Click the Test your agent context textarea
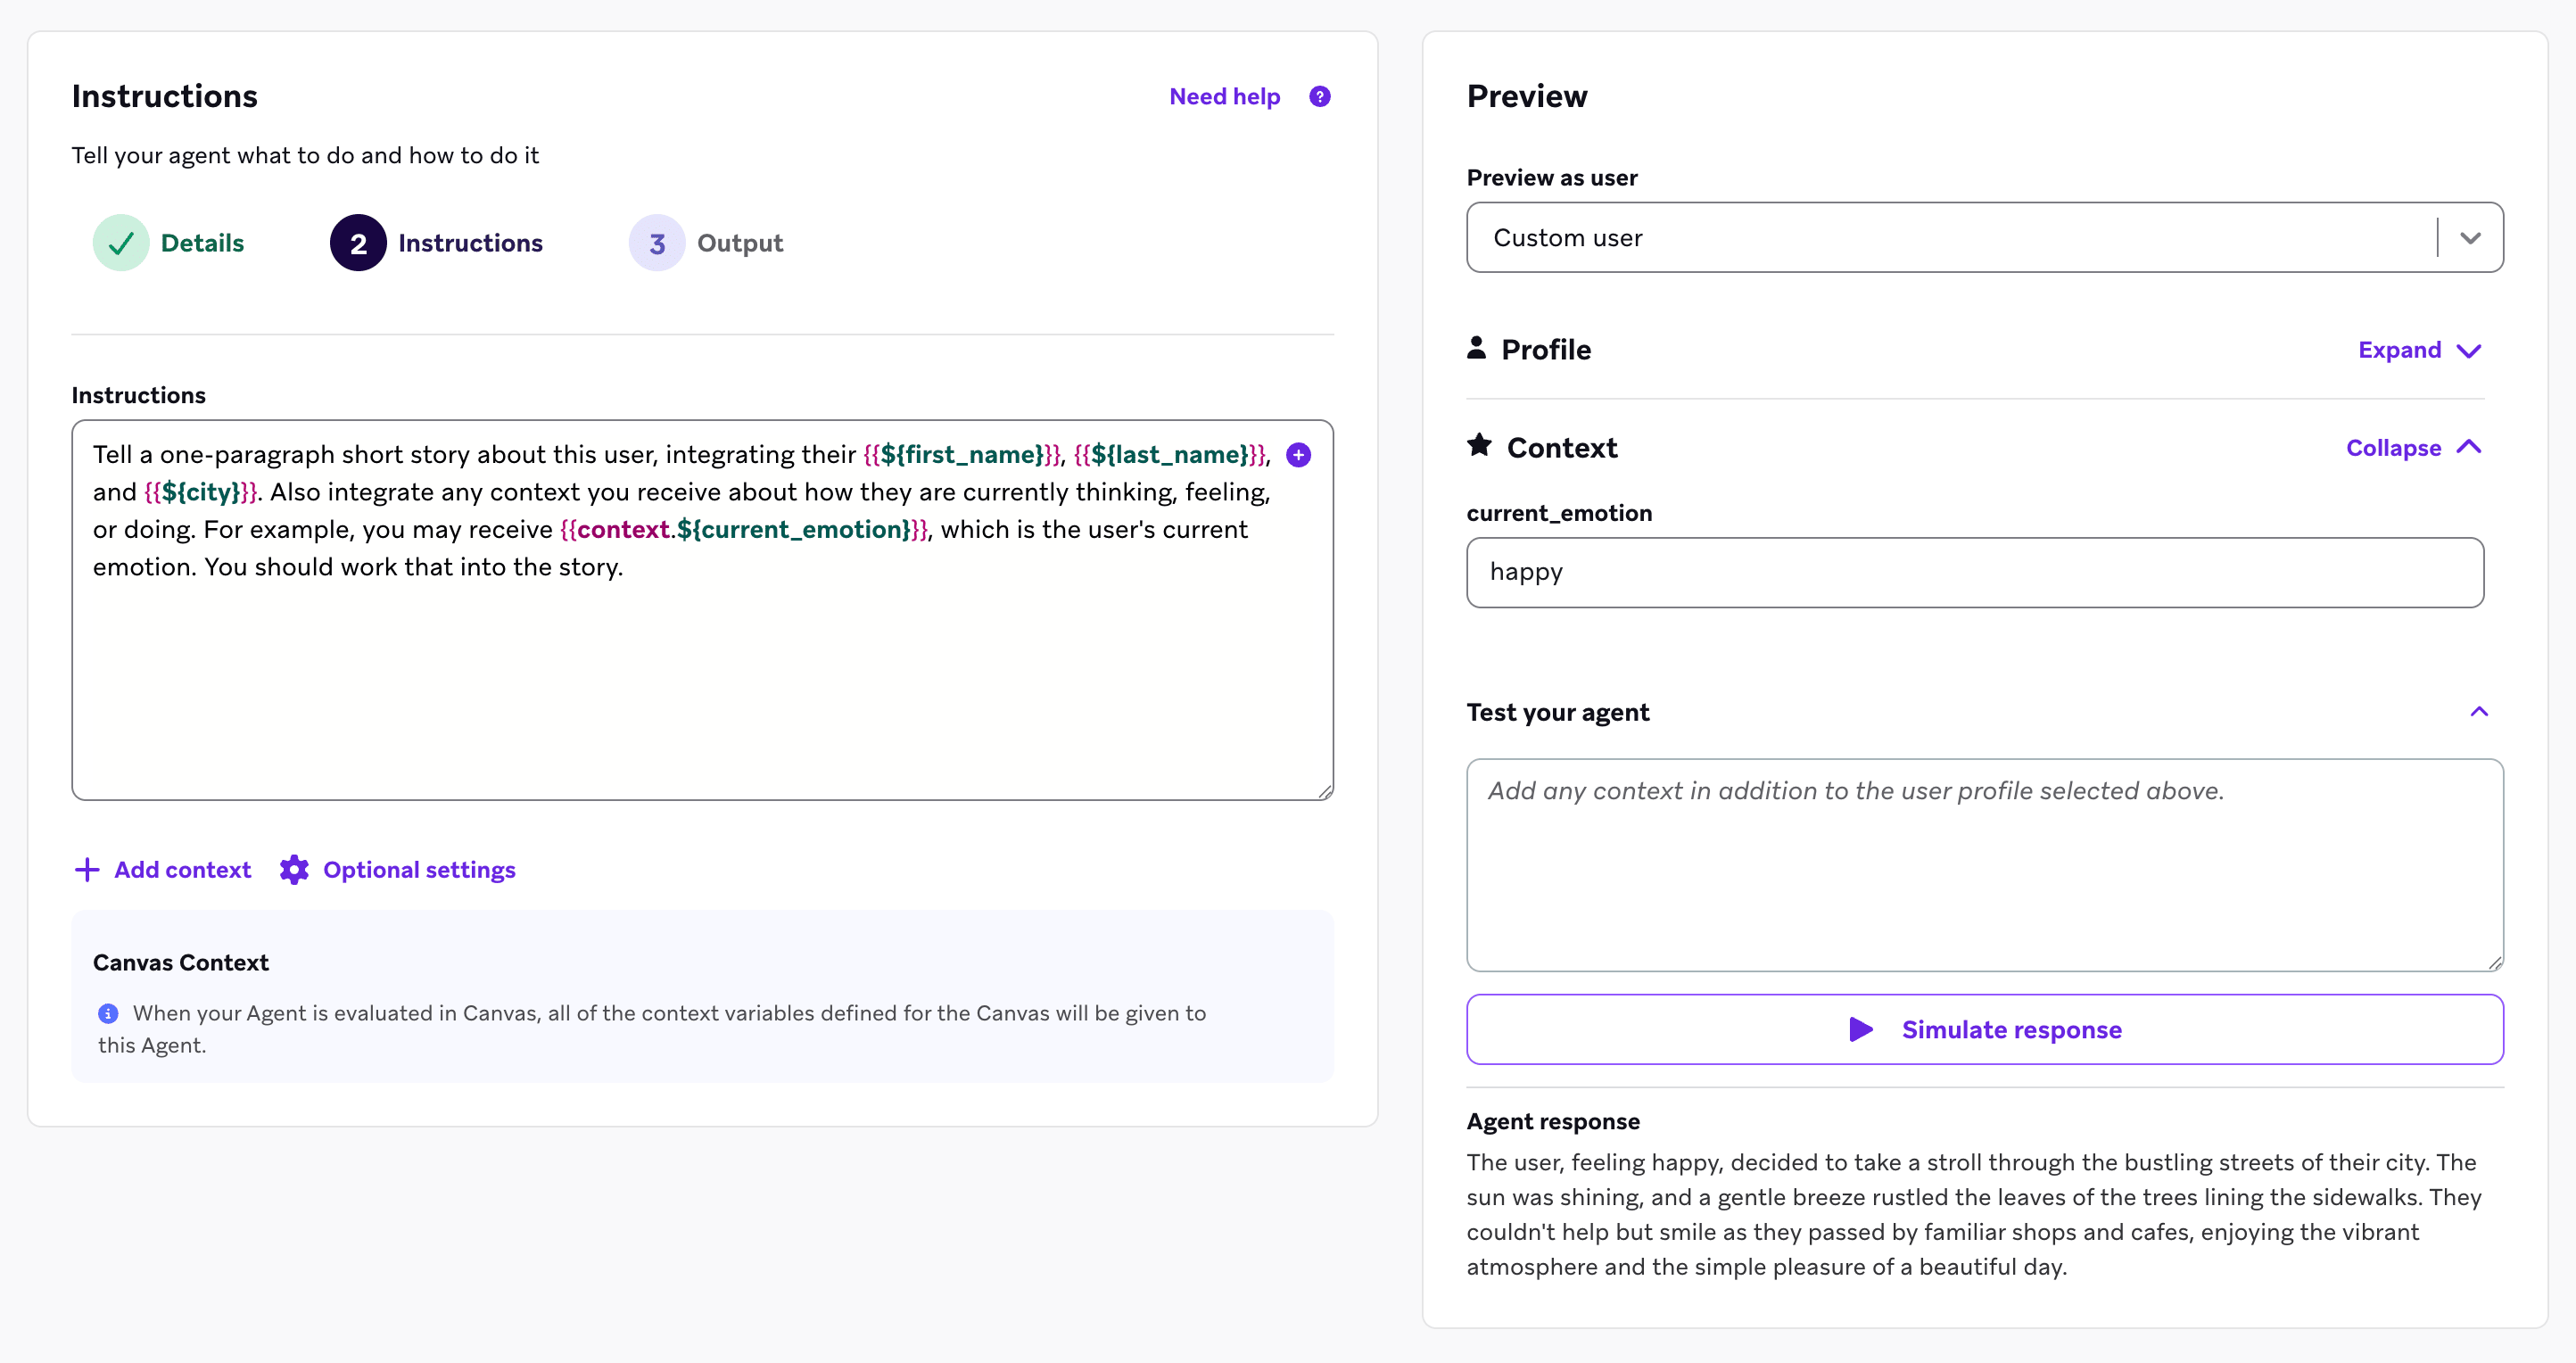The image size is (2576, 1363). 1984,864
